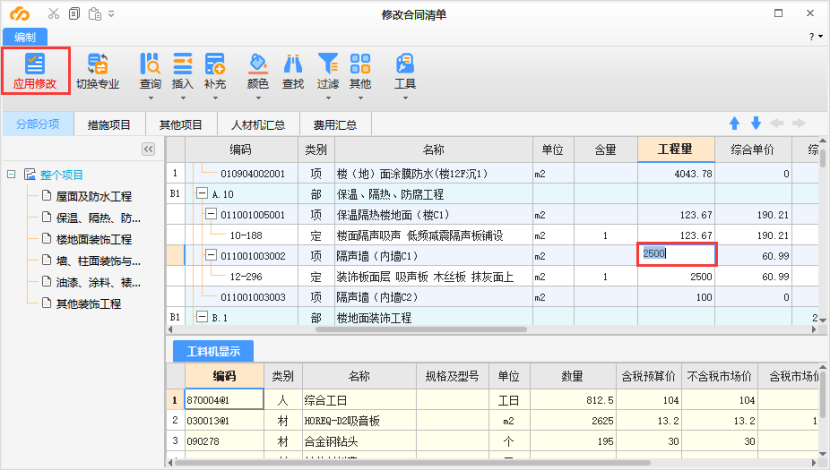
Task: Click the 颜色 paint bucket icon
Action: pos(258,64)
